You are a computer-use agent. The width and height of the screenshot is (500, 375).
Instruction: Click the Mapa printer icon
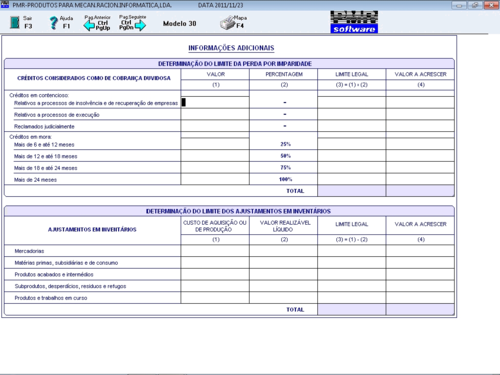coord(228,23)
